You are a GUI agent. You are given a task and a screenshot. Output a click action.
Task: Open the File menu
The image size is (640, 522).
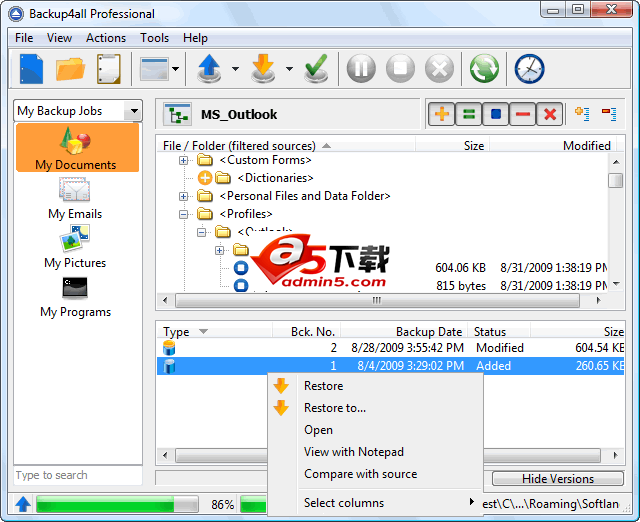tap(24, 38)
